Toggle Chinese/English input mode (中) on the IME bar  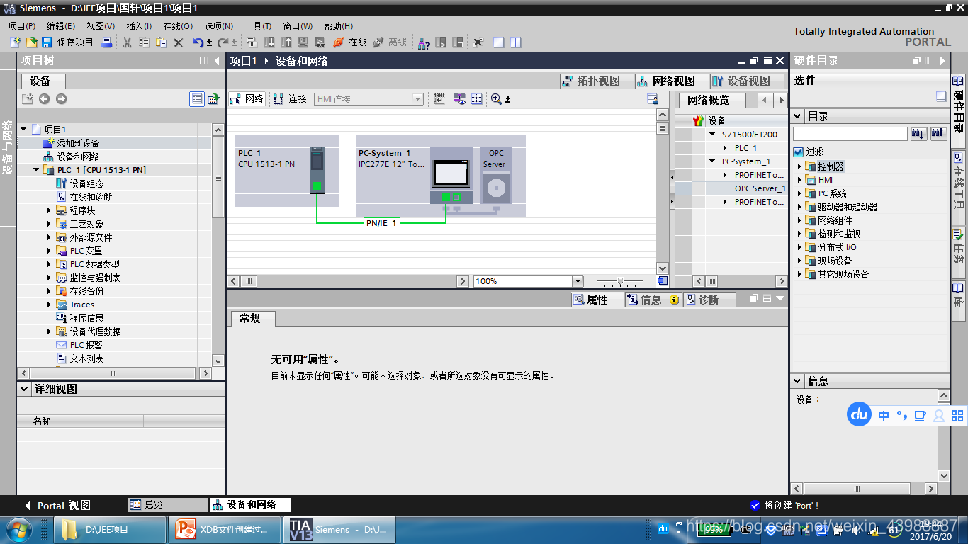(x=883, y=415)
